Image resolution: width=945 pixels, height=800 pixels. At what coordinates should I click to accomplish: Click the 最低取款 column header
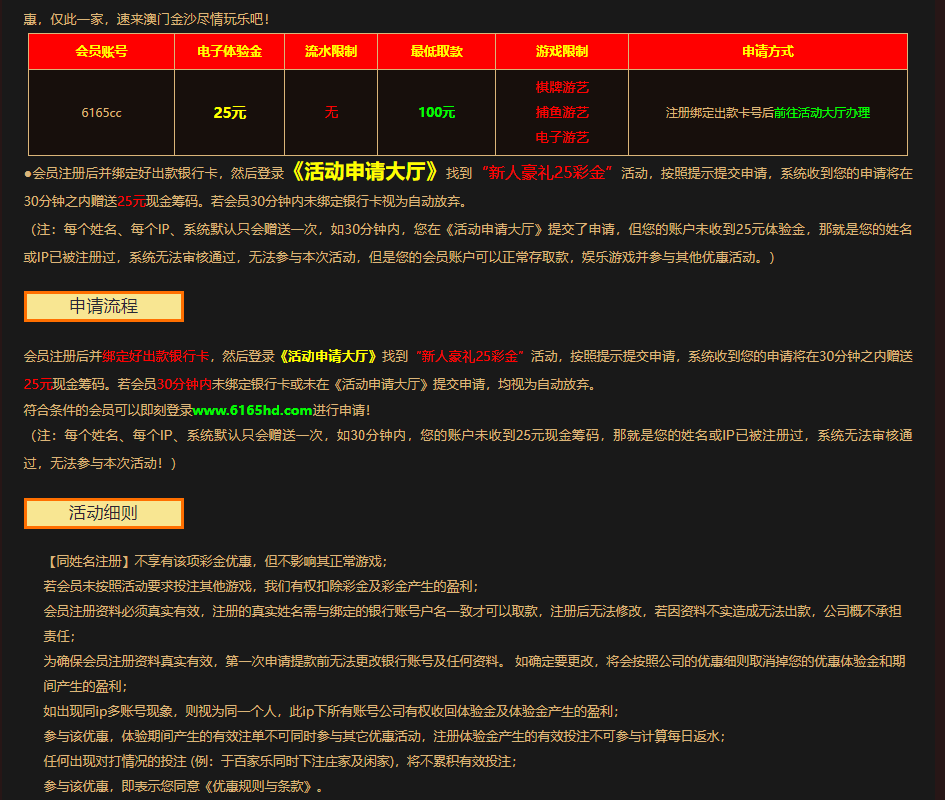click(x=437, y=51)
